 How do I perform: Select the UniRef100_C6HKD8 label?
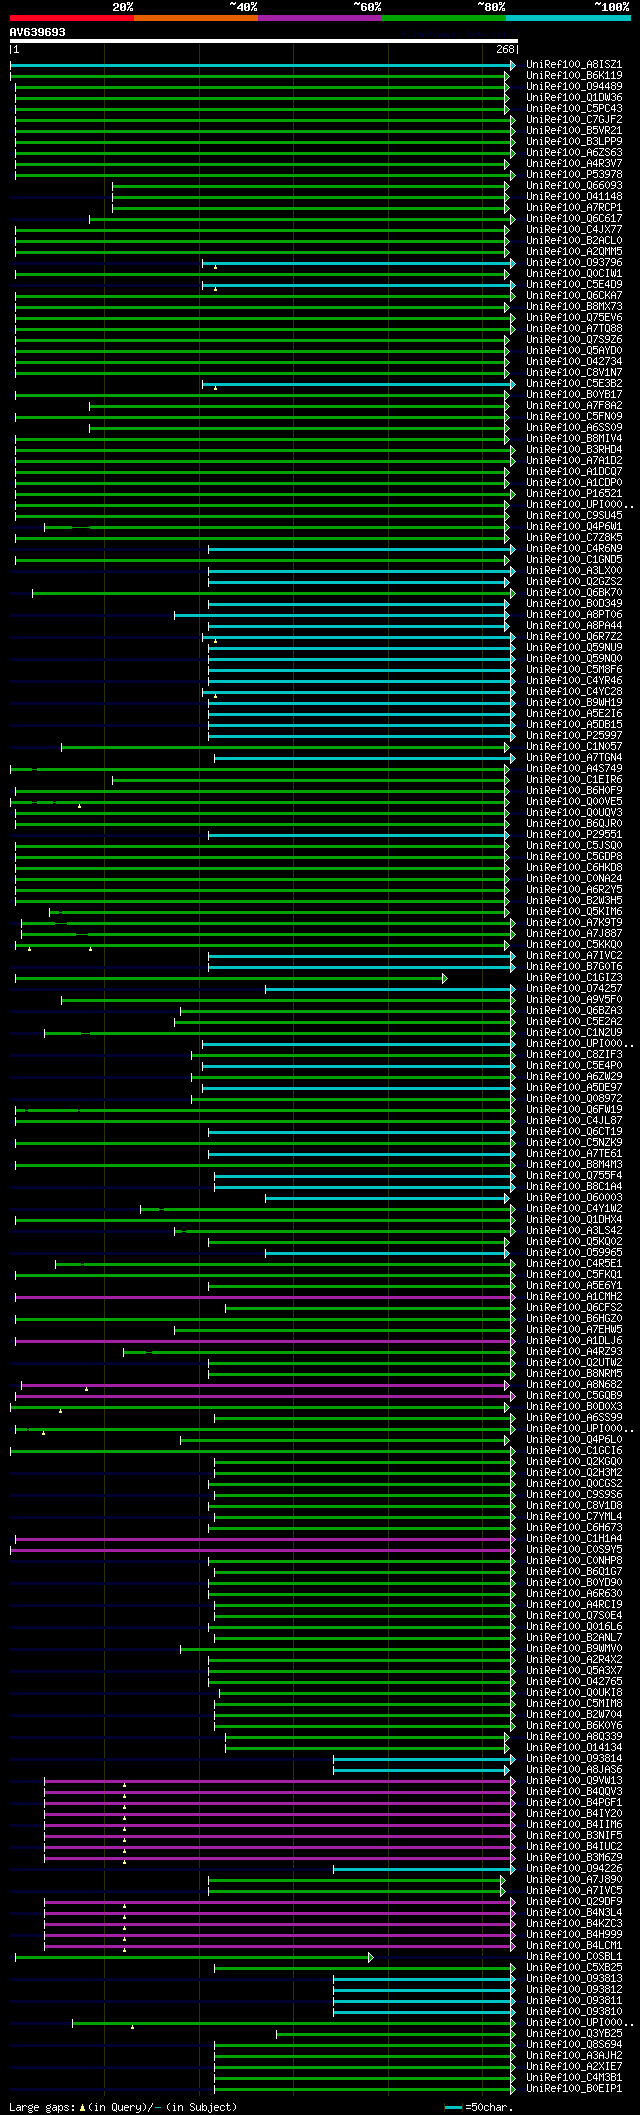574,868
